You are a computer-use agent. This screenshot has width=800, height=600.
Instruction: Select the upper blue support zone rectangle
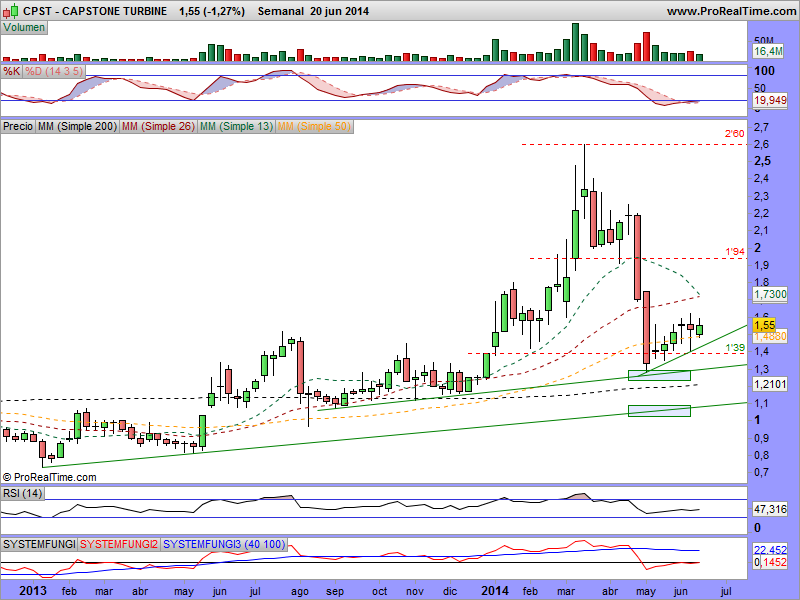pos(659,376)
